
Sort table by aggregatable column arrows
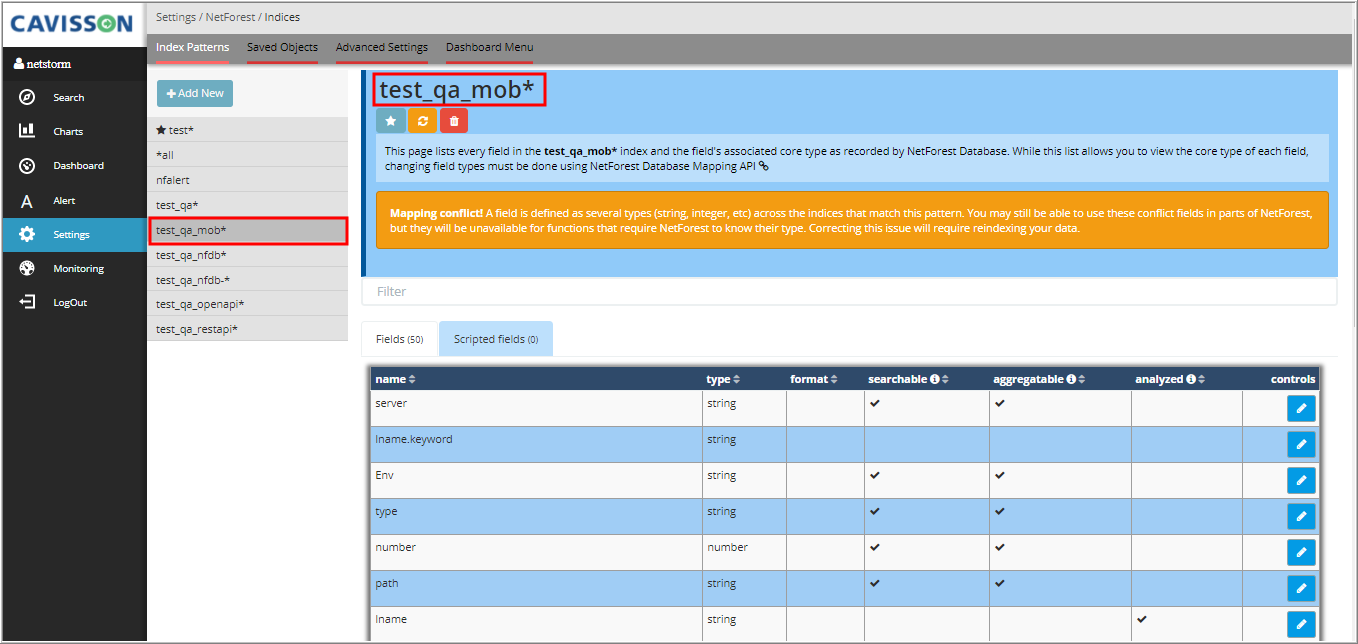(1081, 380)
